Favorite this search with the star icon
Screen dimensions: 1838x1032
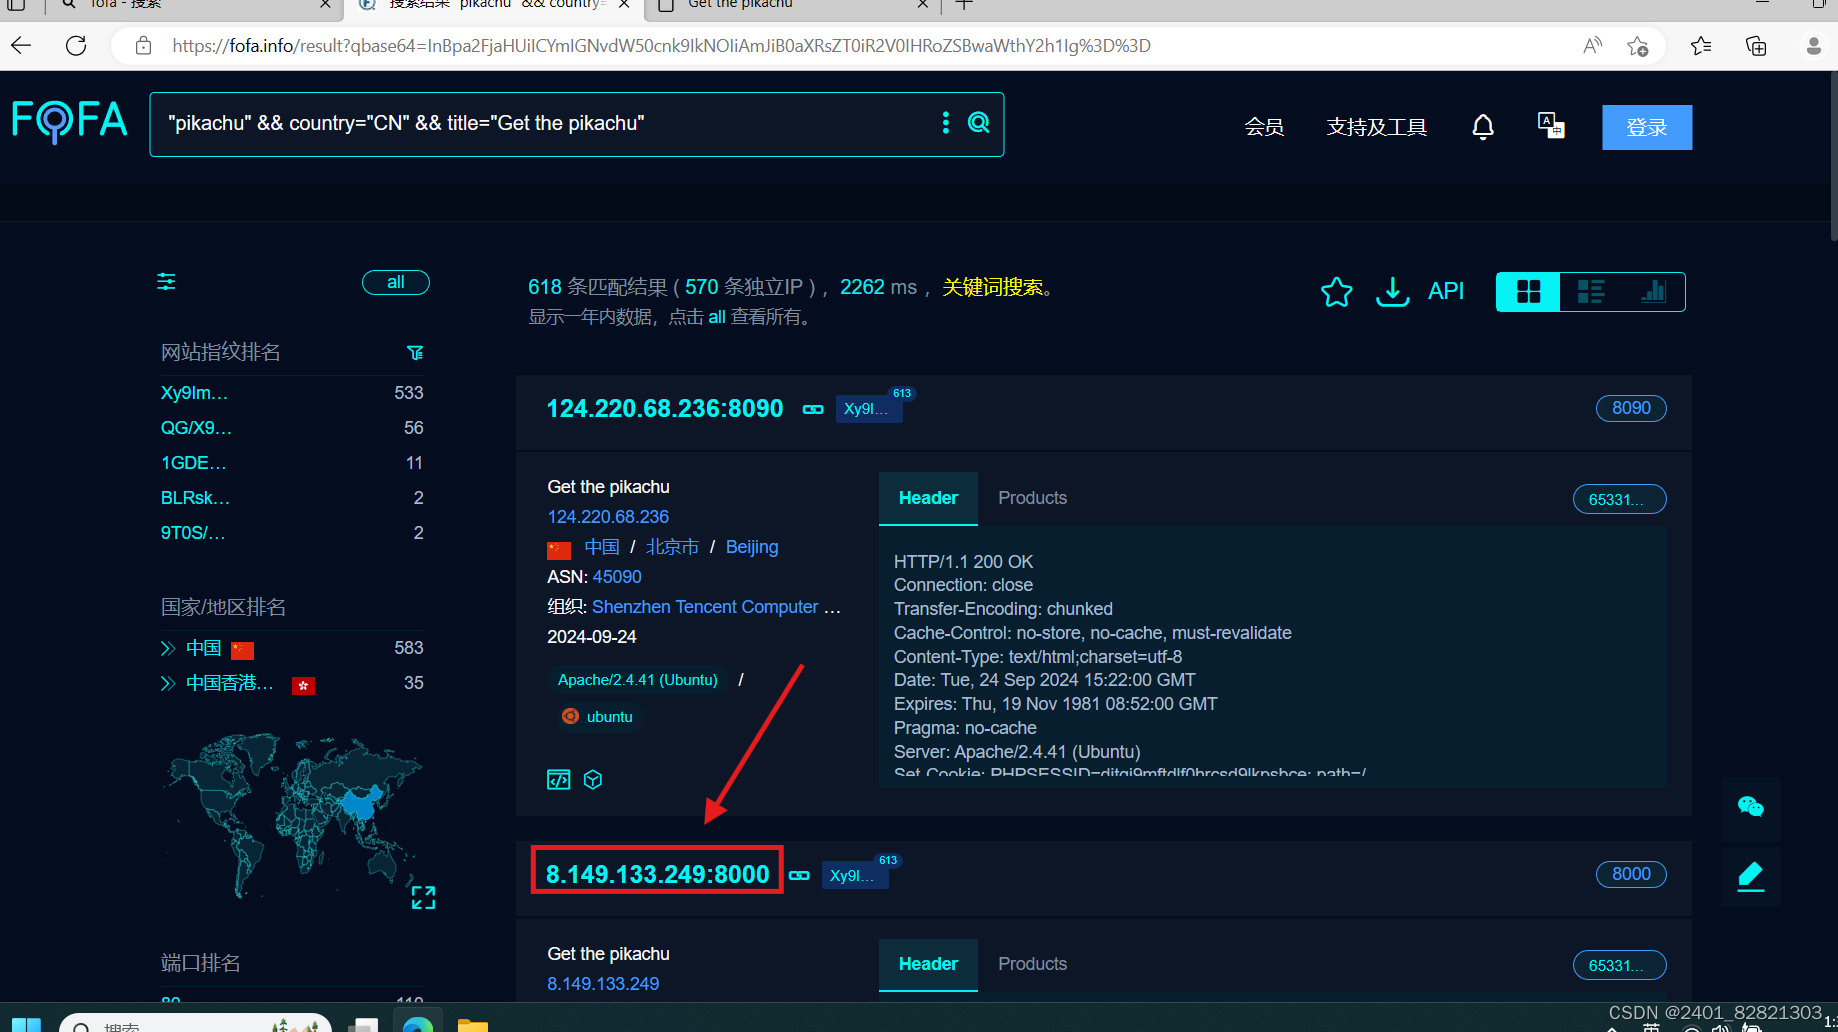[1336, 291]
